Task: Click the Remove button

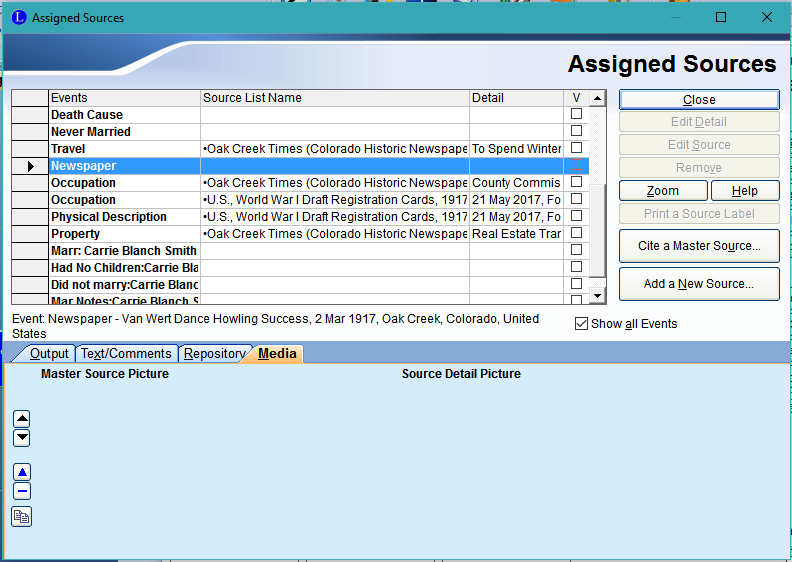Action: [699, 168]
